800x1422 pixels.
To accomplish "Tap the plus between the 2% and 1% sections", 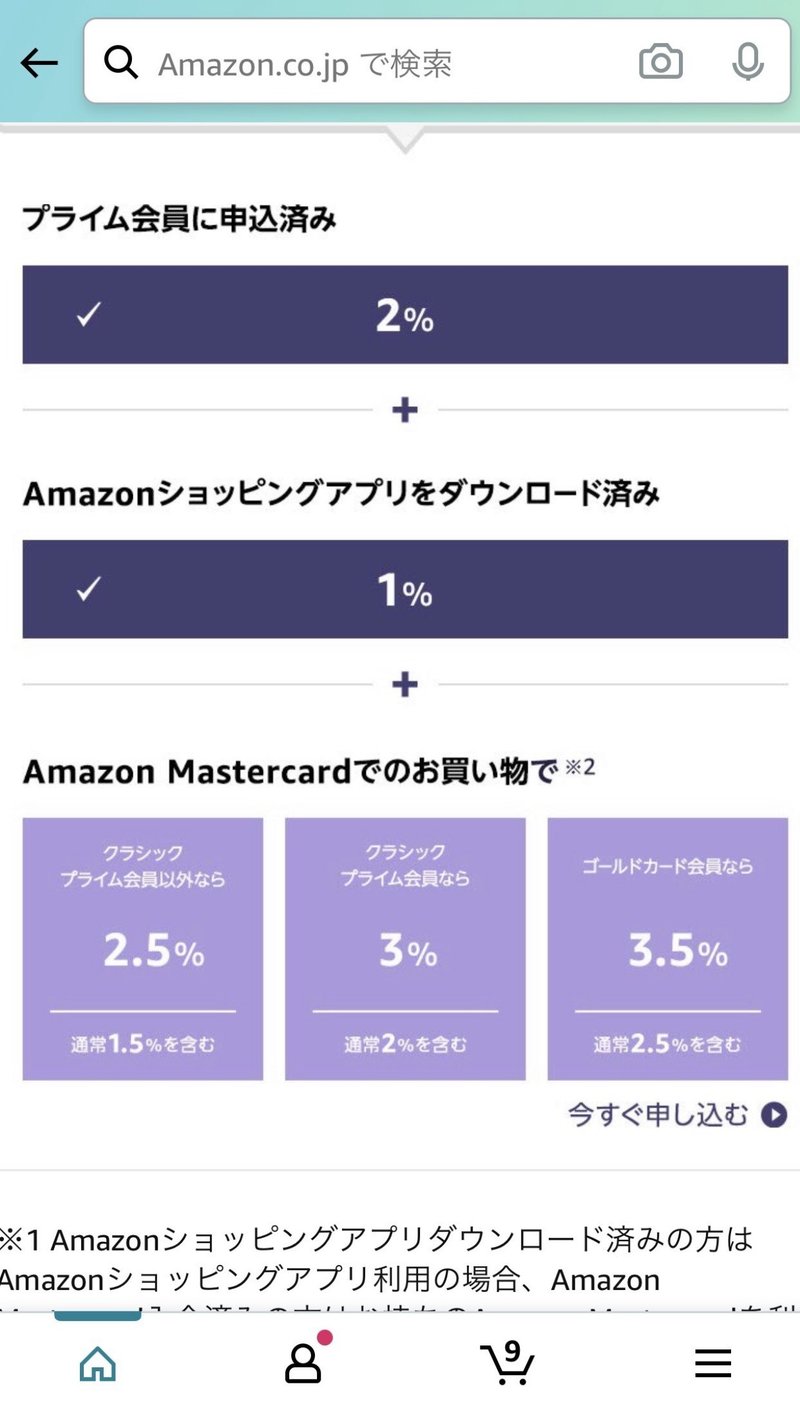I will click(x=403, y=410).
